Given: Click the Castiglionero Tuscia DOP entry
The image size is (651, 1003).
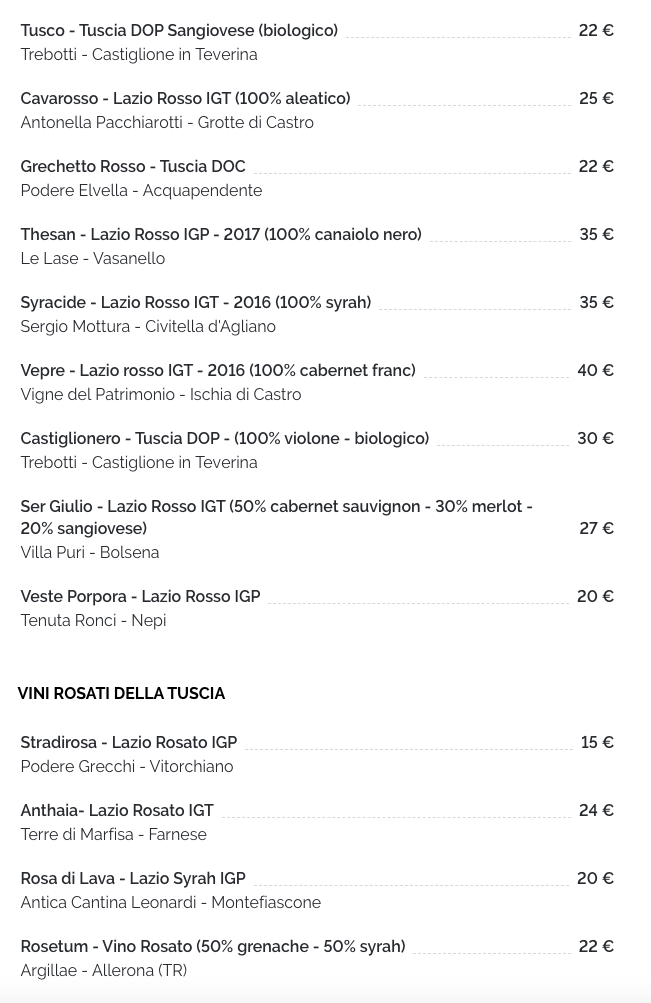Looking at the screenshot, I should (225, 439).
